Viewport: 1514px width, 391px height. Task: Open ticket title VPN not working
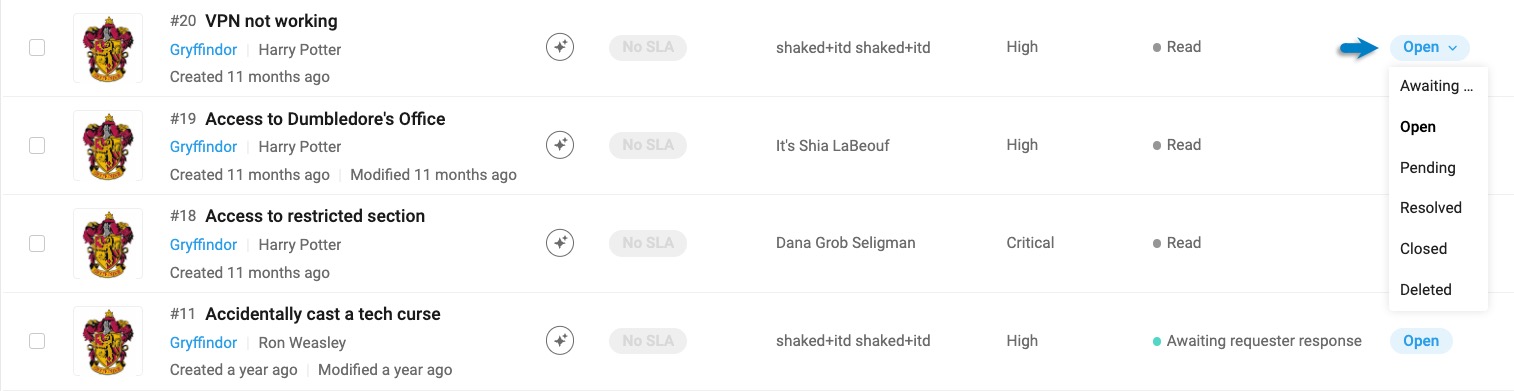click(271, 21)
